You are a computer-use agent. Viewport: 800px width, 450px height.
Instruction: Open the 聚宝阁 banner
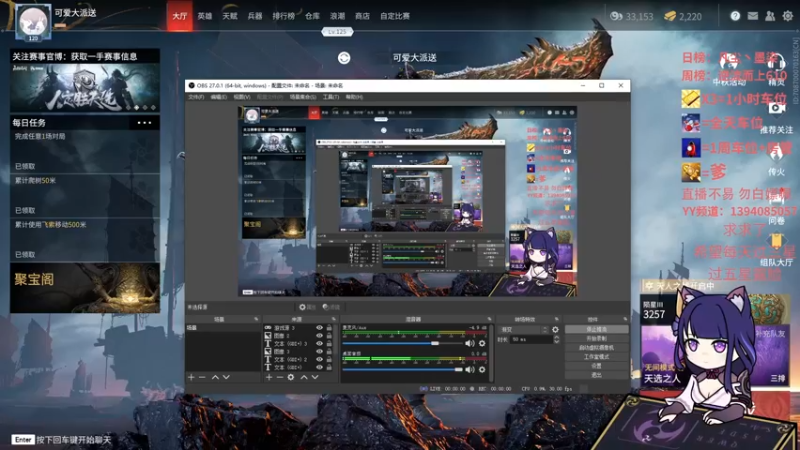[x=85, y=288]
